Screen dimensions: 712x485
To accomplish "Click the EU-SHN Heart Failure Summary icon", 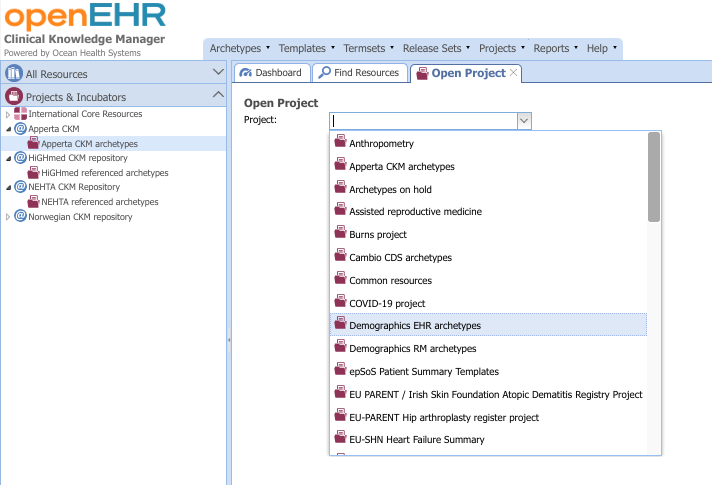I will tap(341, 437).
